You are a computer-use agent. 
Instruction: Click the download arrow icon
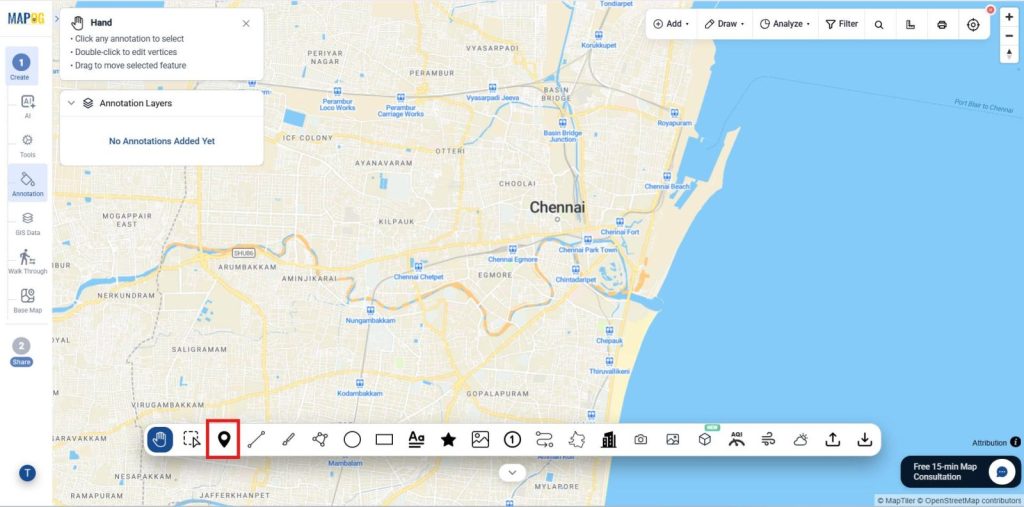pos(865,440)
